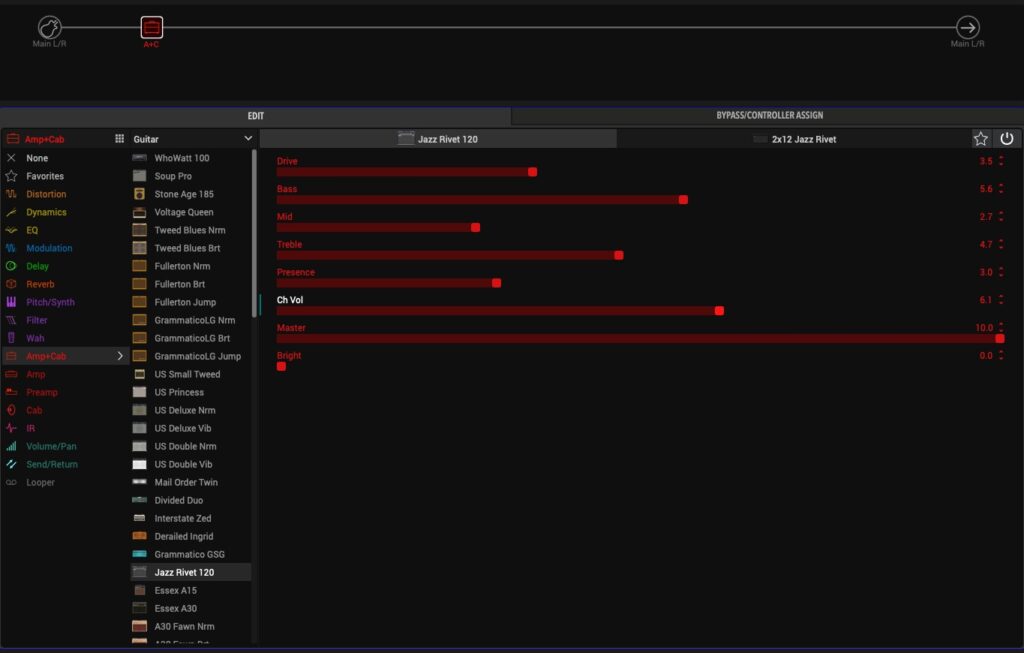1024x653 pixels.
Task: Click the favorite star icon
Action: coord(981,139)
